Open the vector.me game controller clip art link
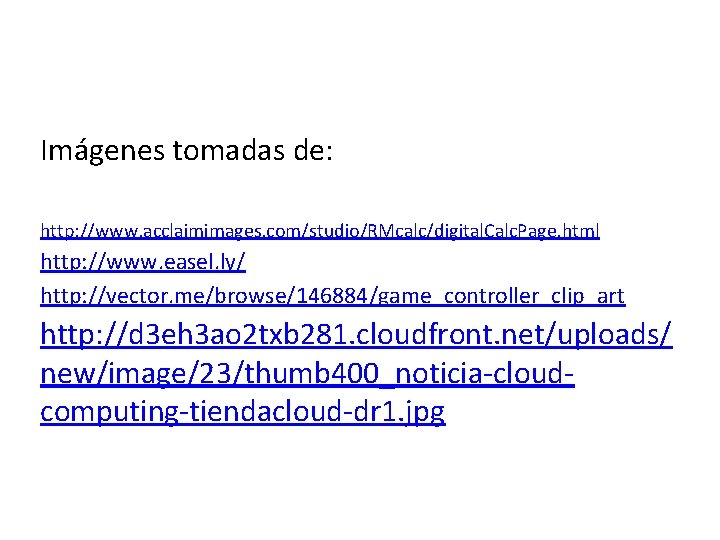The height and width of the screenshot is (540, 720). 332,296
